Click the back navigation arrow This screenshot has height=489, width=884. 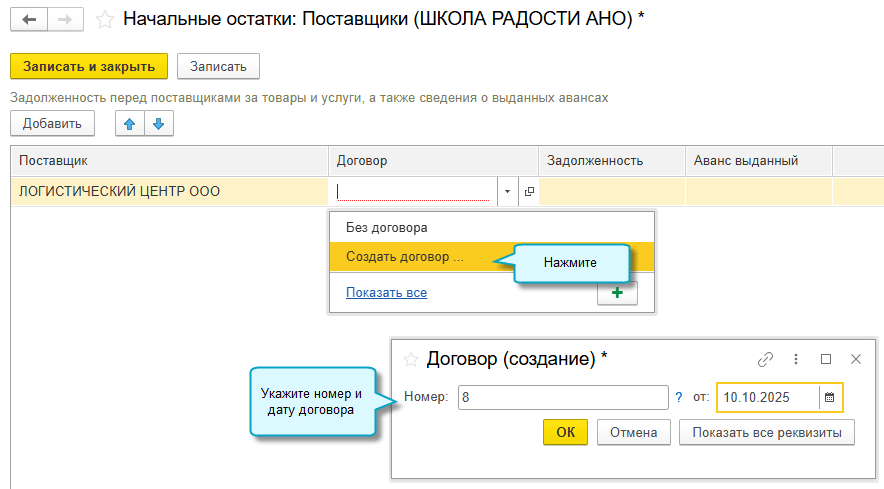tap(28, 20)
